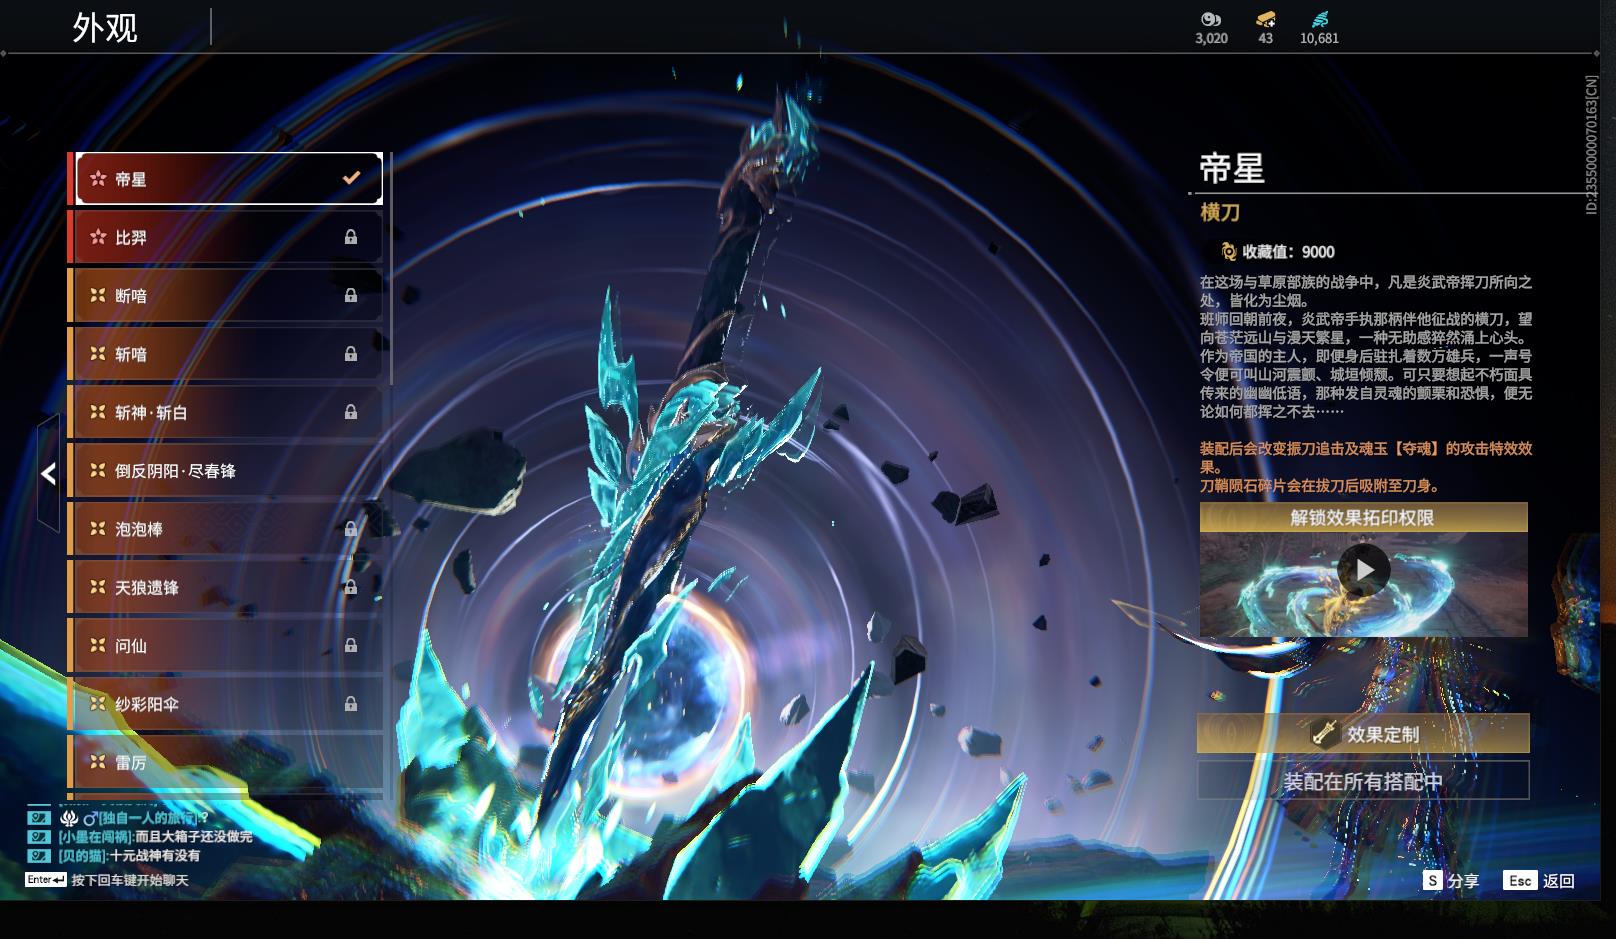Click the rarity icon beside 雷厉

[98, 762]
